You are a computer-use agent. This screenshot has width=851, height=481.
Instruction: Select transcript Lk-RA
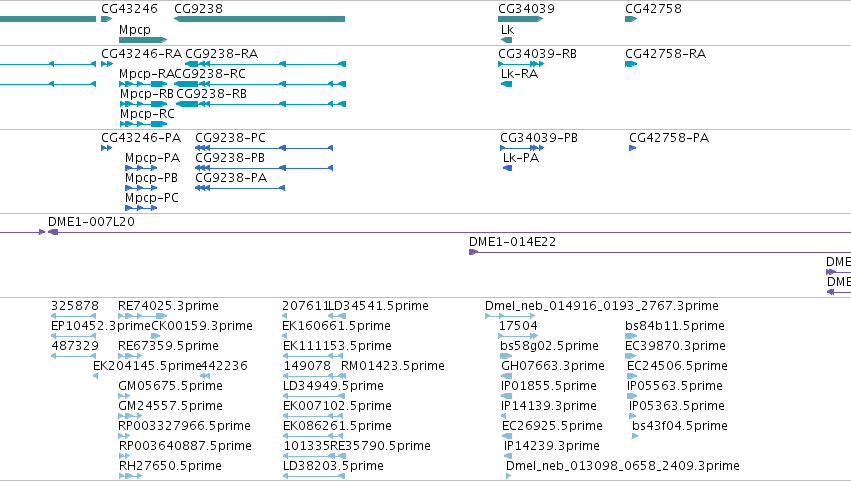tap(519, 74)
